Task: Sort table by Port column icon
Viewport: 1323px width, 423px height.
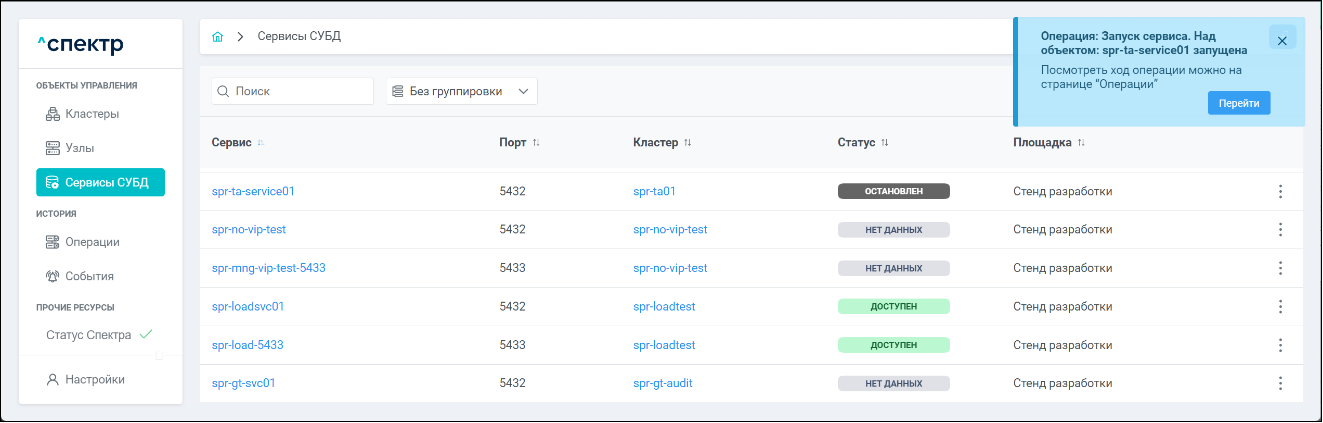Action: click(536, 143)
